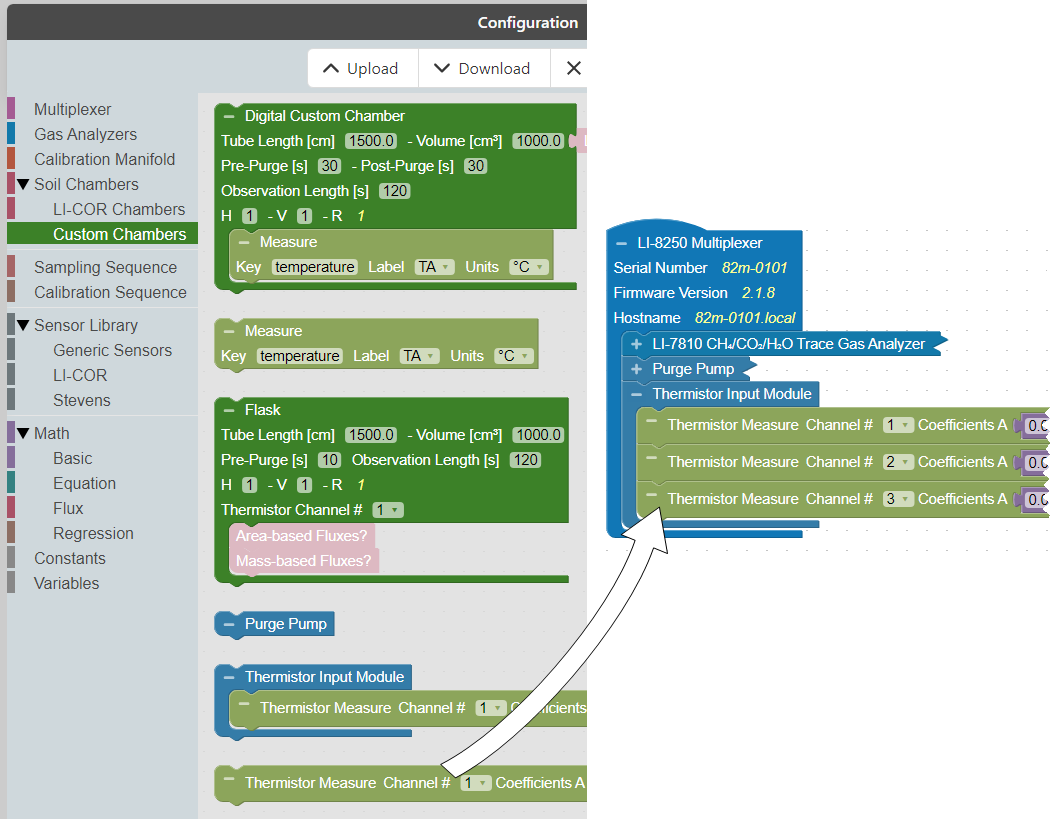The height and width of the screenshot is (819, 1060).
Task: Edit Volume field in Digital Custom Chamber
Action: pos(538,141)
